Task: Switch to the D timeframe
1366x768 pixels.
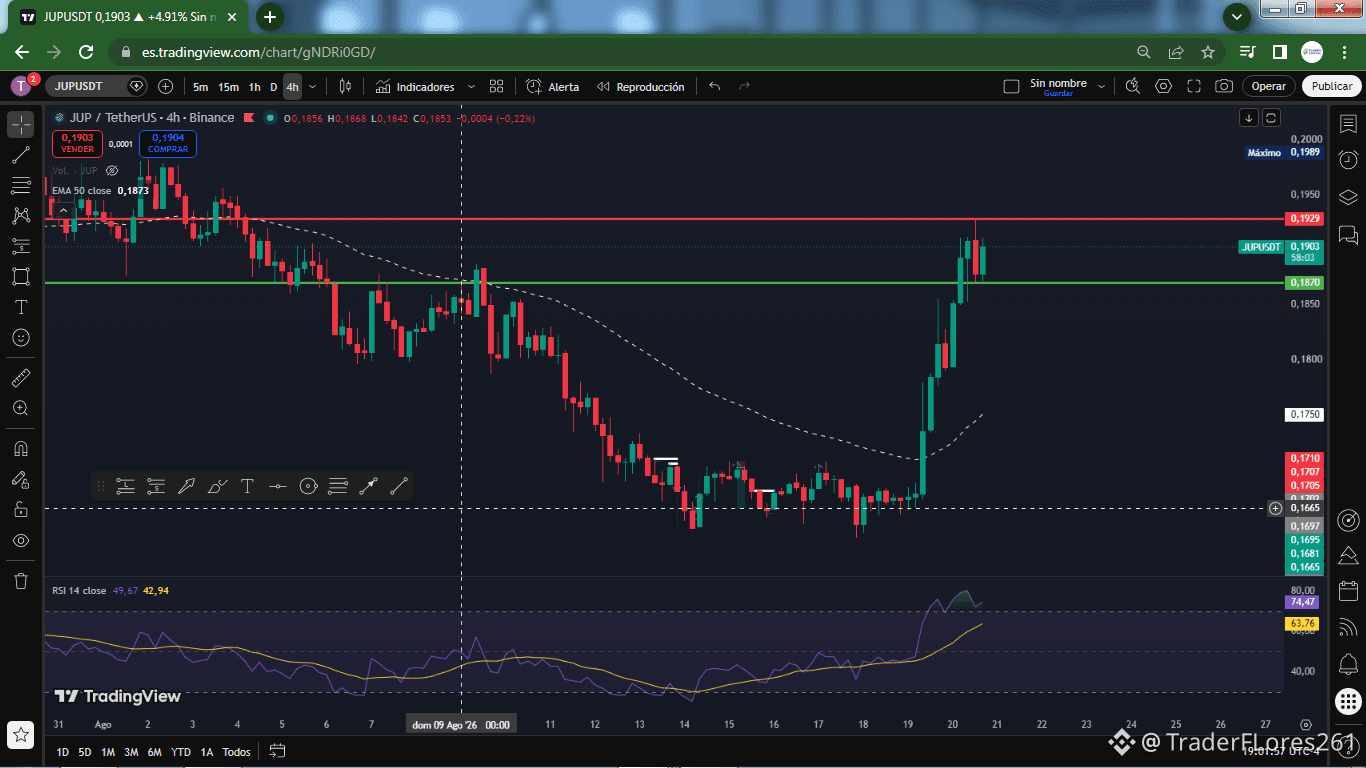Action: tap(273, 87)
